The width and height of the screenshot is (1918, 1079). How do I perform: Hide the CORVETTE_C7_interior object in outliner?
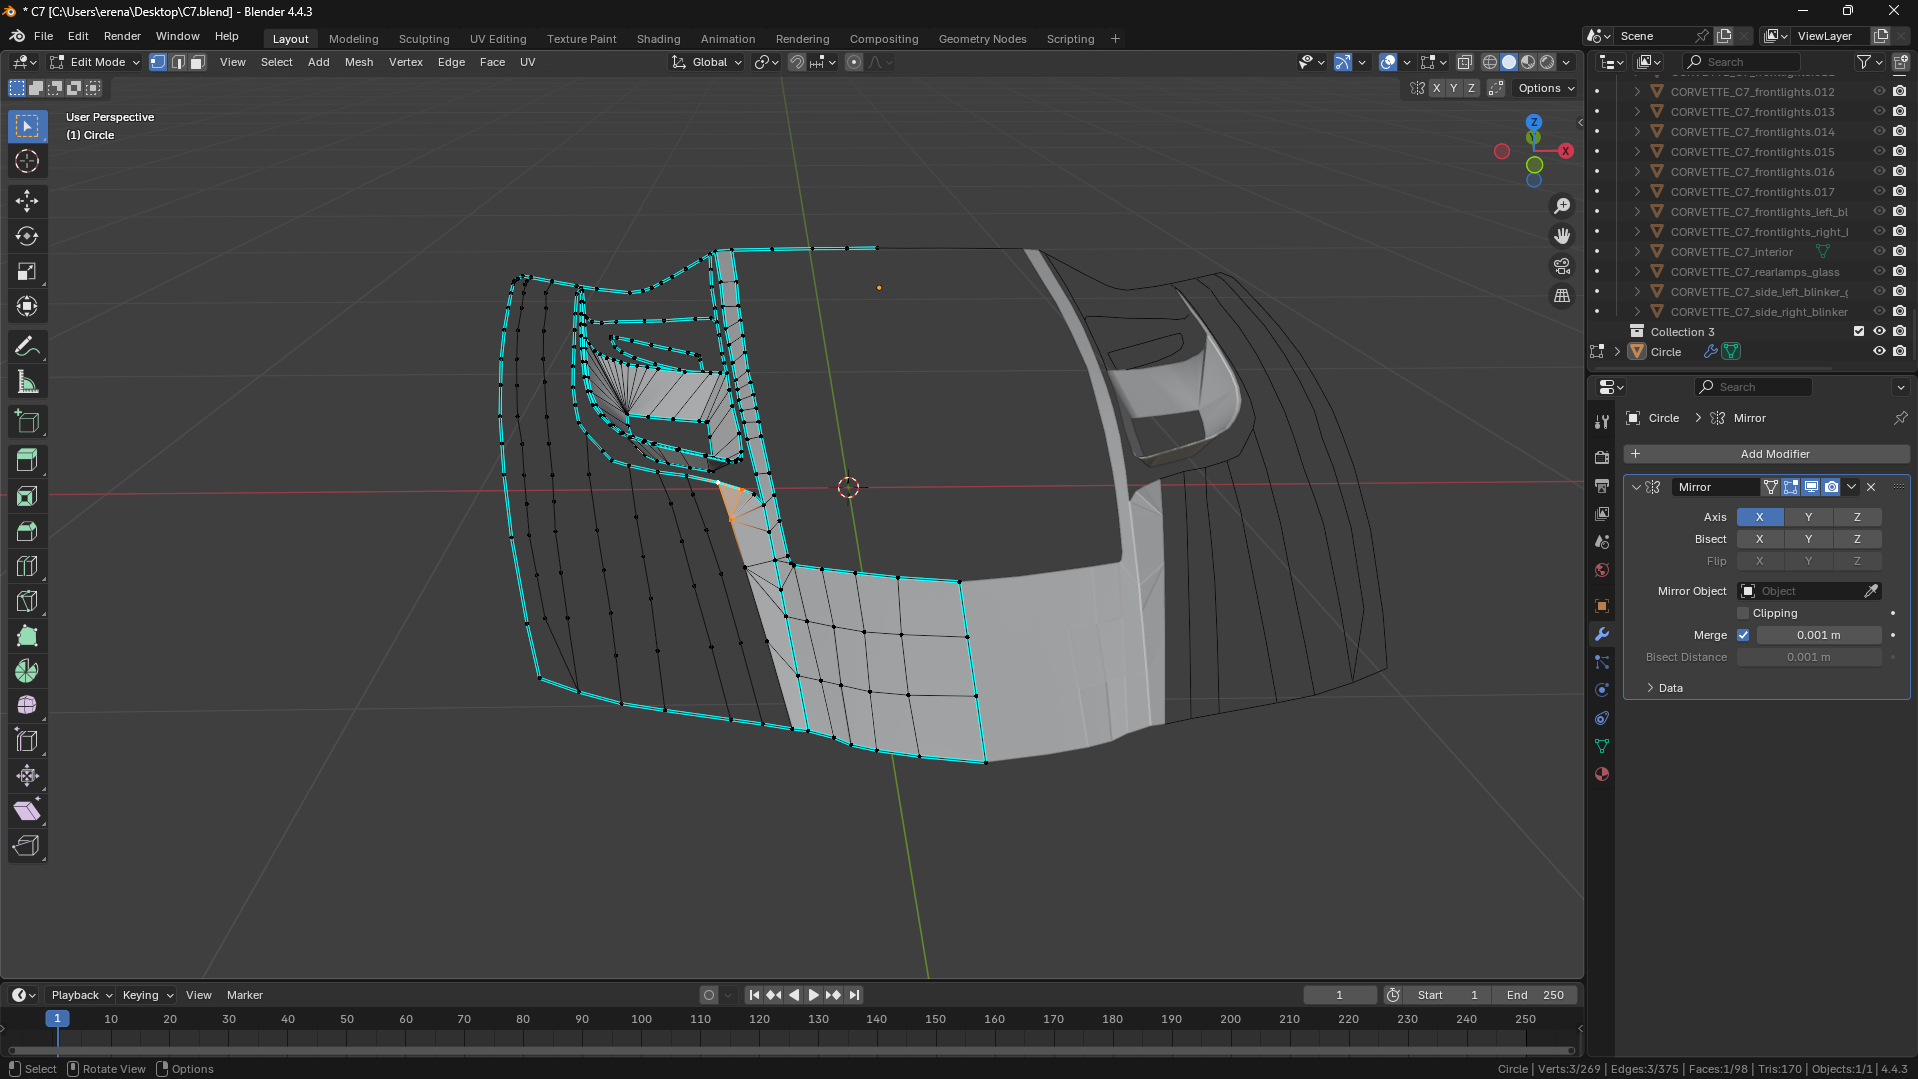tap(1879, 252)
